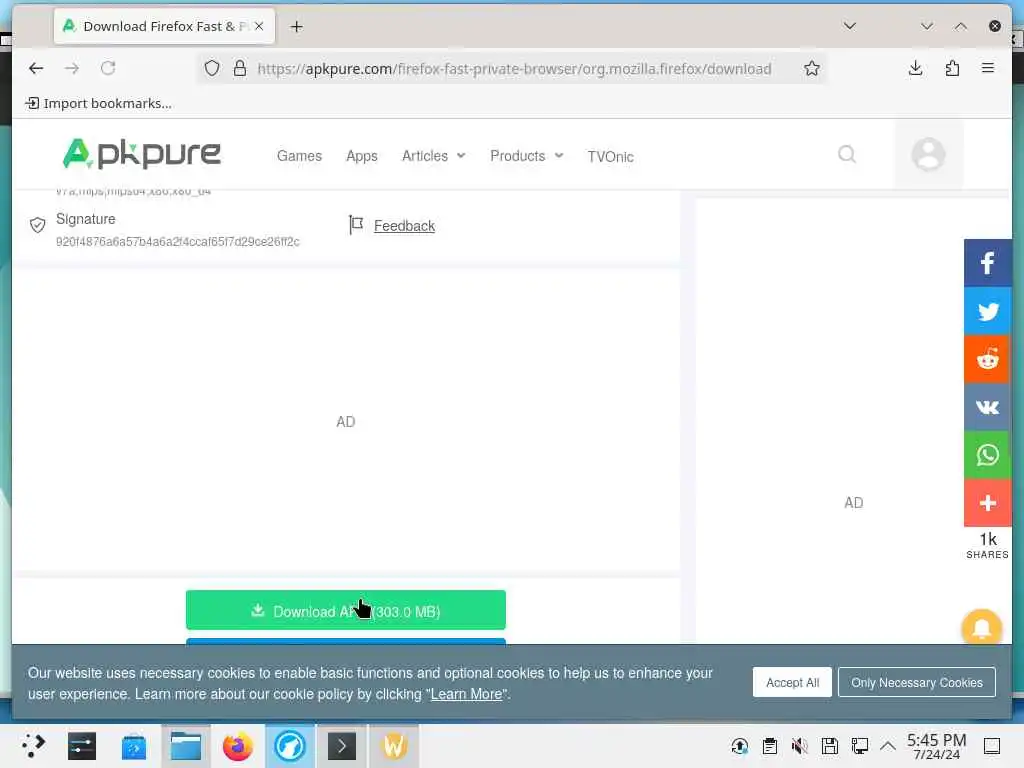This screenshot has width=1024, height=768.
Task: Open the TVOnic menu item
Action: click(x=610, y=157)
